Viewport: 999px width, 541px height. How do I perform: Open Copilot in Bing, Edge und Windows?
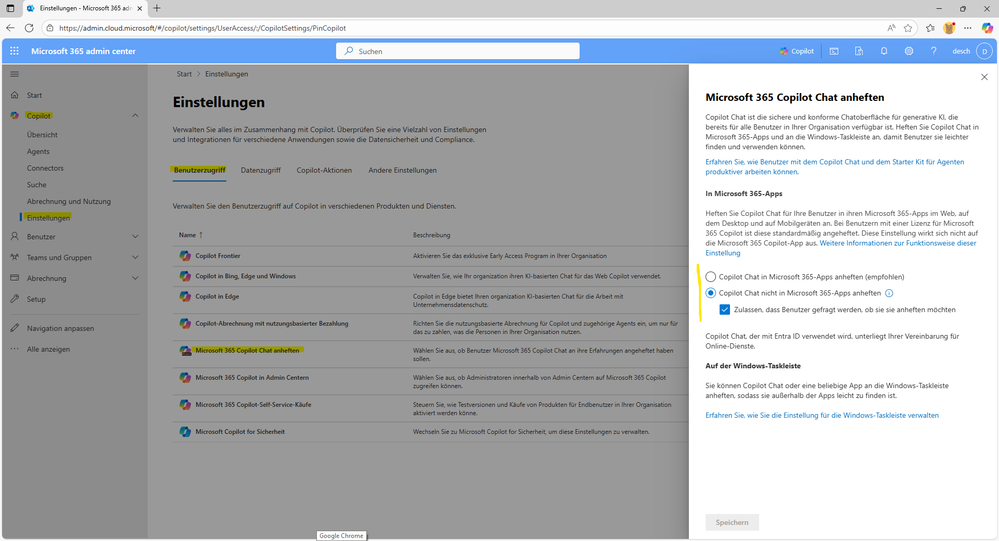246,276
